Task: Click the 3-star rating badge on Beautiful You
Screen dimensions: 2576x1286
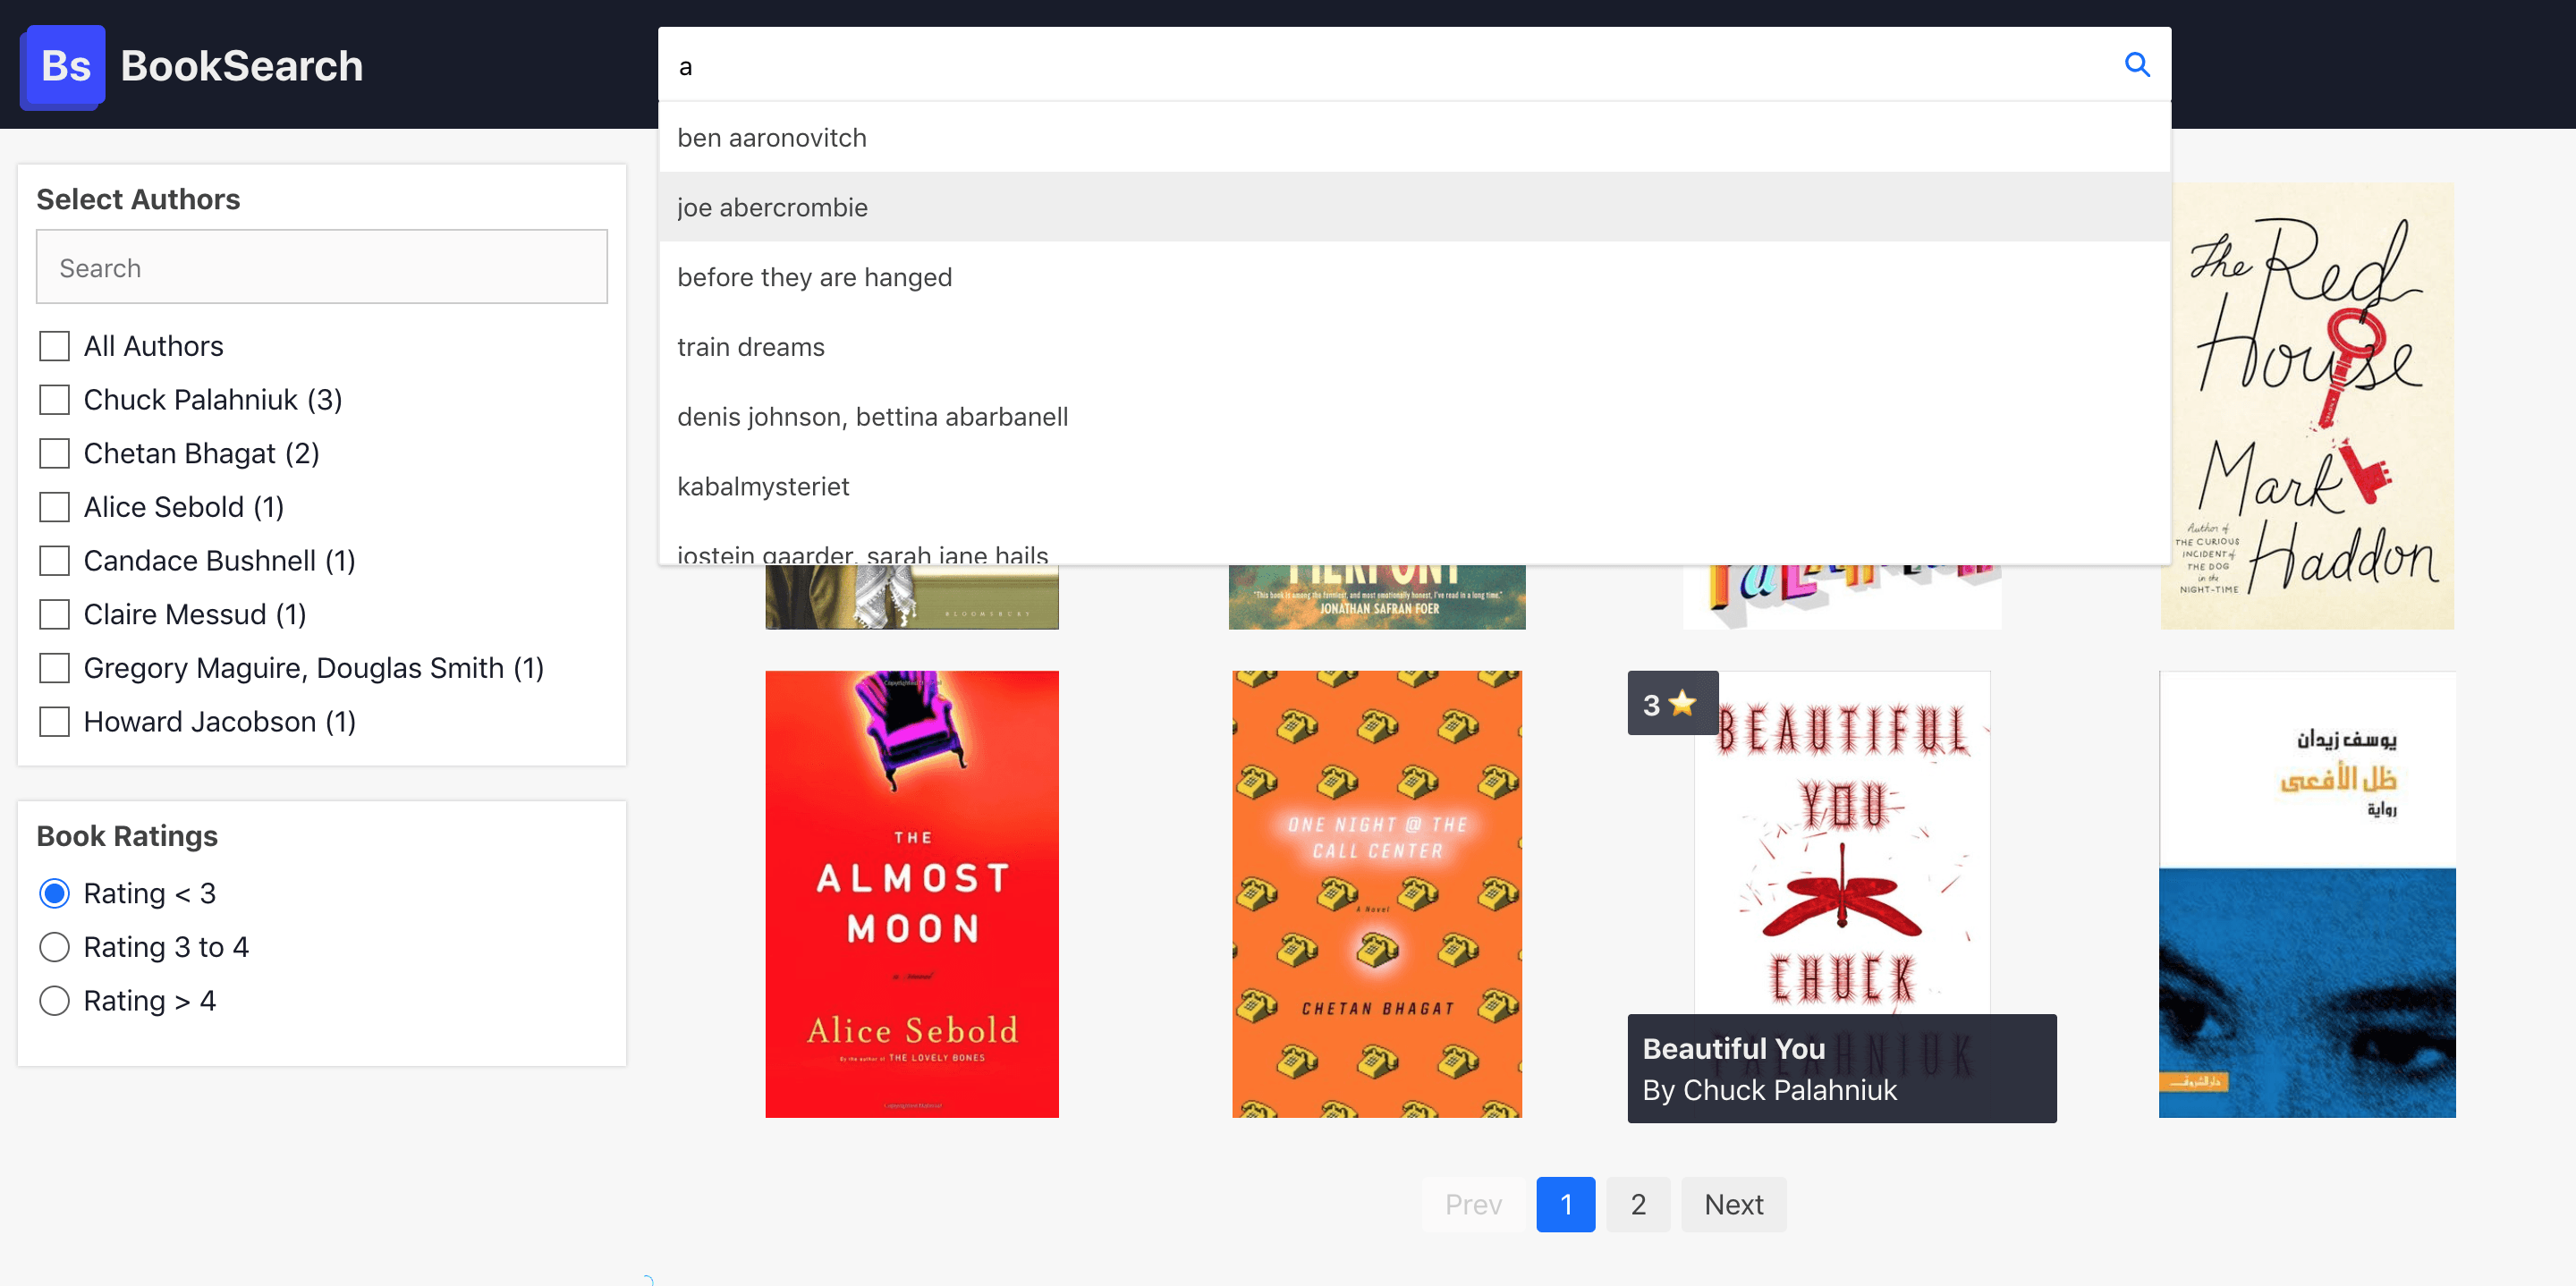Action: point(1670,703)
